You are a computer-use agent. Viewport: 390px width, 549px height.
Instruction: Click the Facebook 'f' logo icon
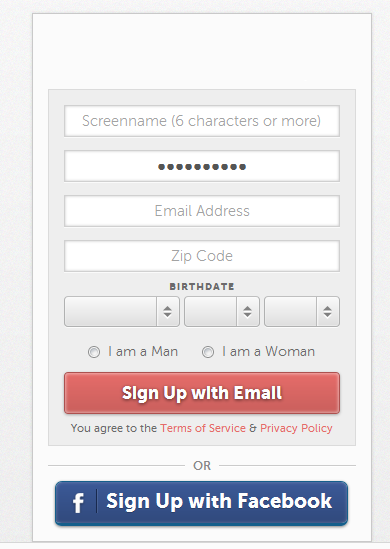click(x=78, y=503)
